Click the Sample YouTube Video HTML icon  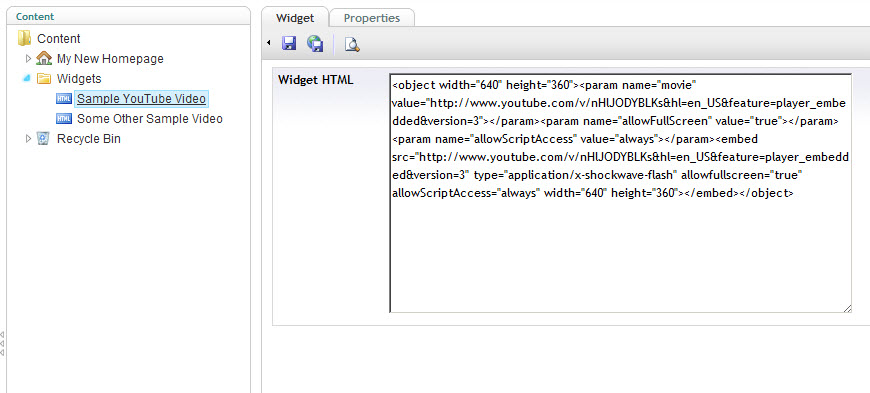tap(64, 99)
